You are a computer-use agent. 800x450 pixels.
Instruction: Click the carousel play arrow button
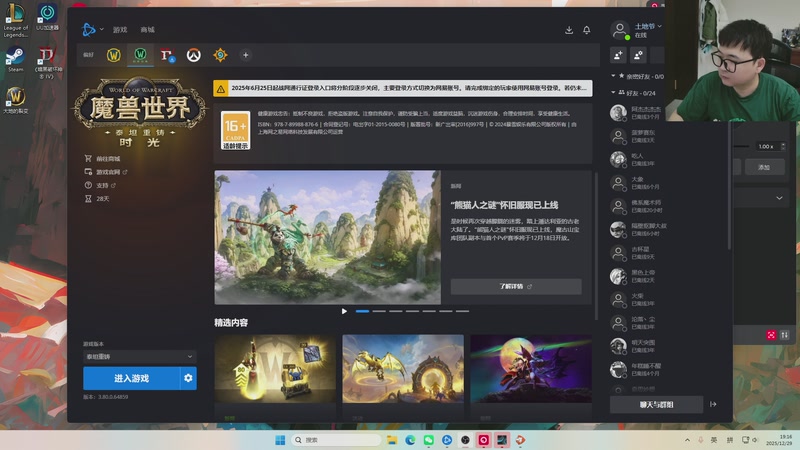click(344, 311)
